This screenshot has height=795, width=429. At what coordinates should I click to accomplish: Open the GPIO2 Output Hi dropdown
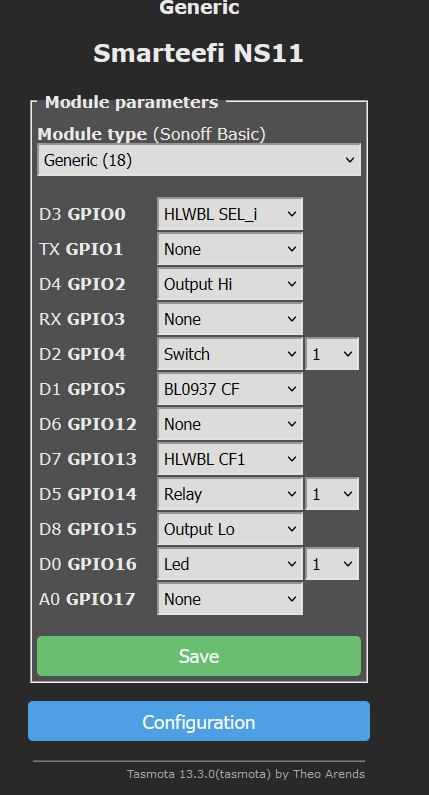[230, 284]
